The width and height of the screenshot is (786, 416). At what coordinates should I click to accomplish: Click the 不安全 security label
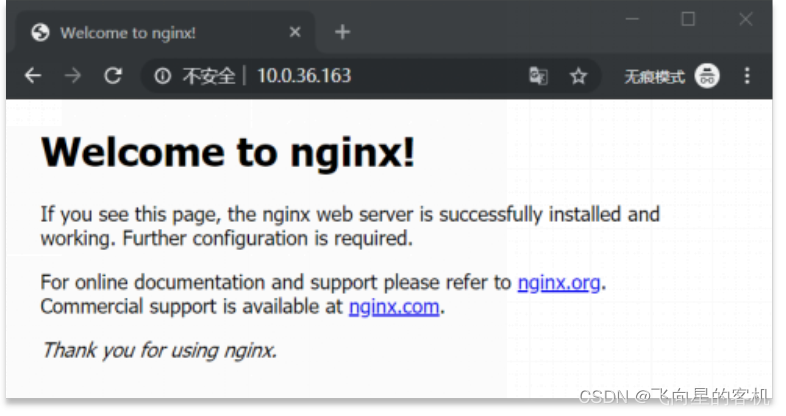click(x=209, y=76)
